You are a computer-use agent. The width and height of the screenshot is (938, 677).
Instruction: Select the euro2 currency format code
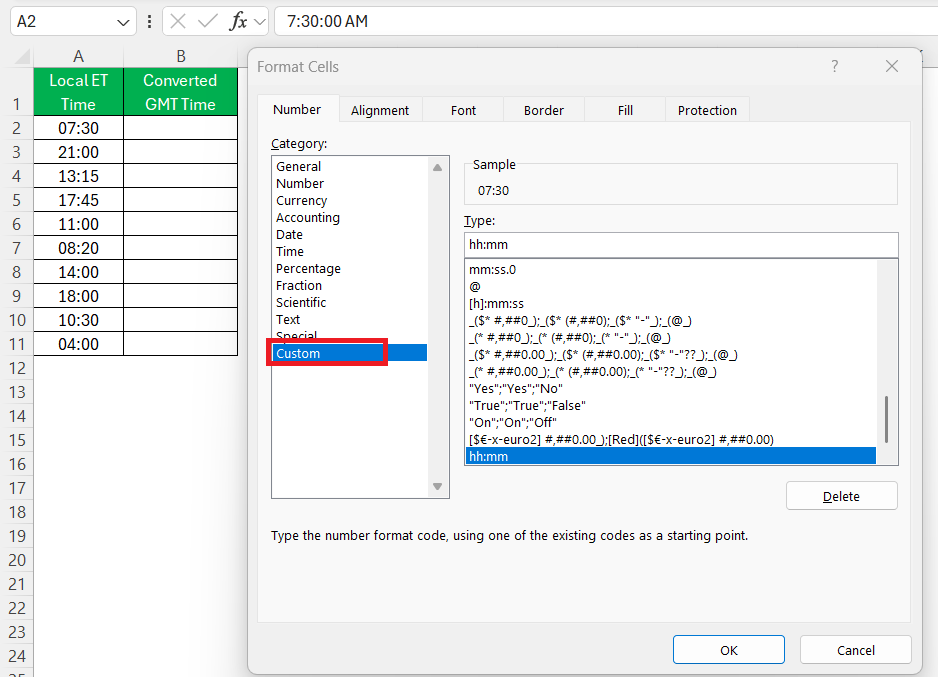(671, 439)
